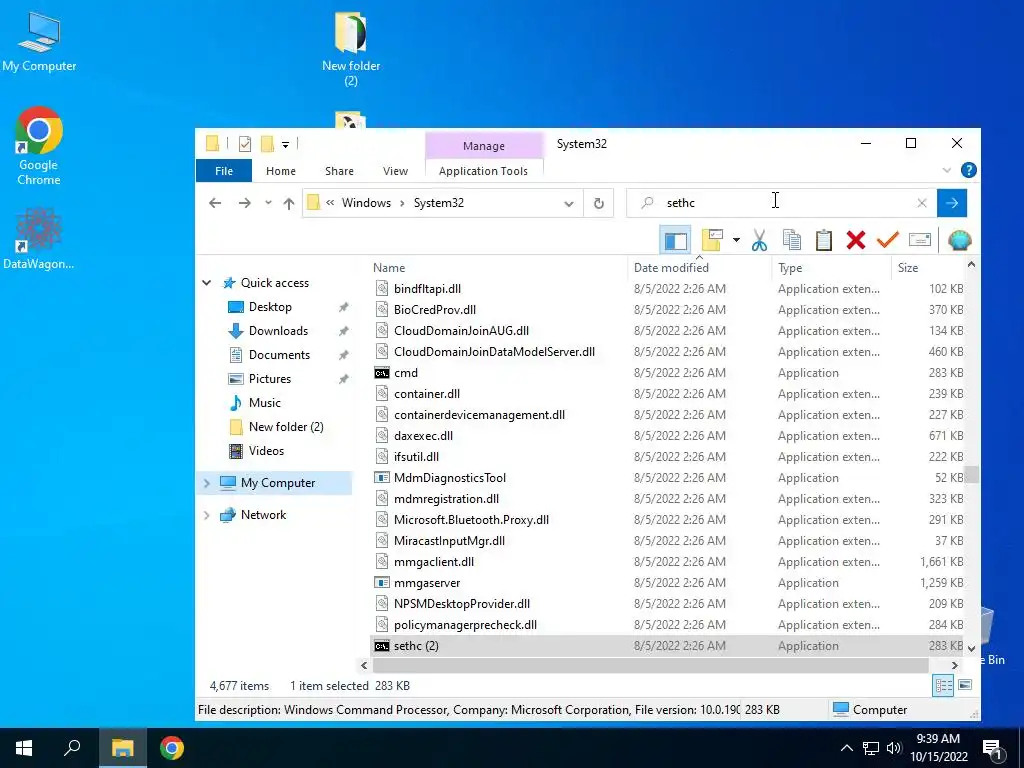
Task: Click in the sethc search box
Action: (784, 203)
